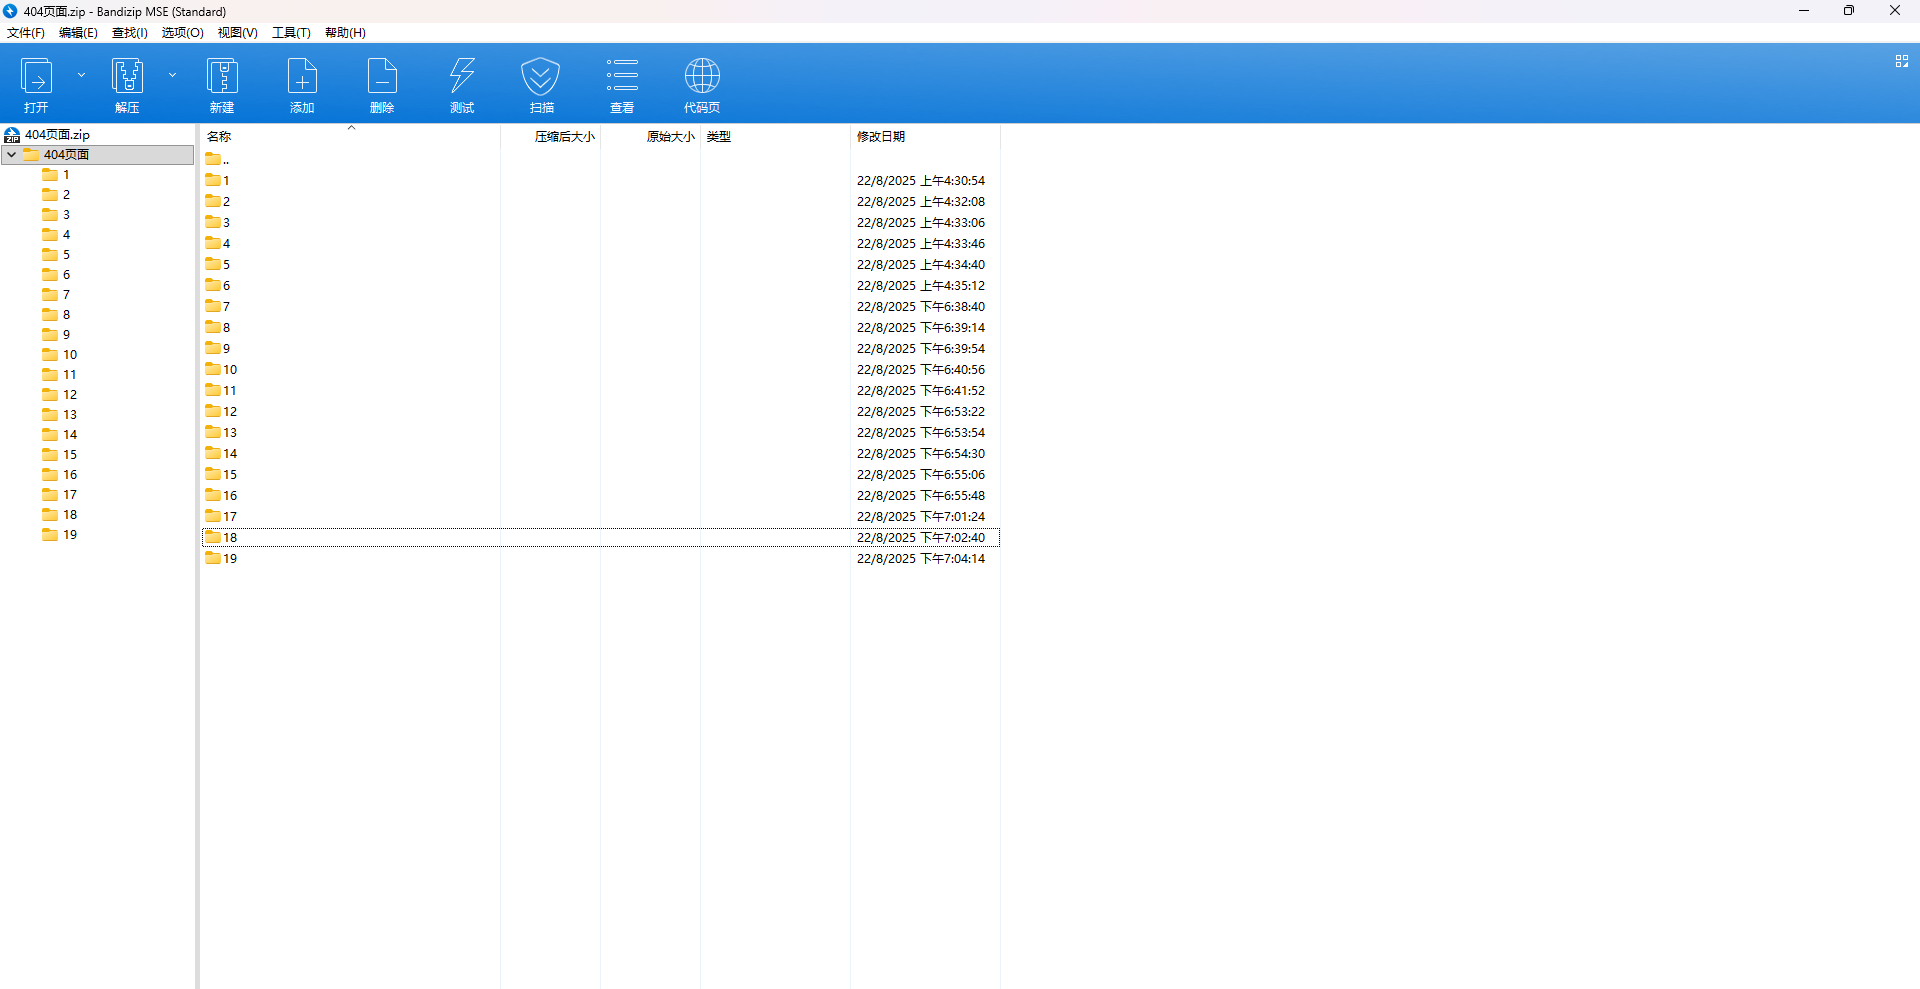This screenshot has width=1920, height=989.
Task: Open the 帮助(H) menu
Action: [345, 33]
